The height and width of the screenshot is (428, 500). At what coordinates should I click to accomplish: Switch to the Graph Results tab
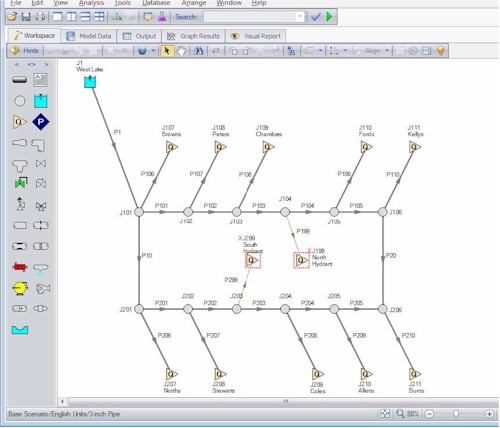click(x=194, y=36)
